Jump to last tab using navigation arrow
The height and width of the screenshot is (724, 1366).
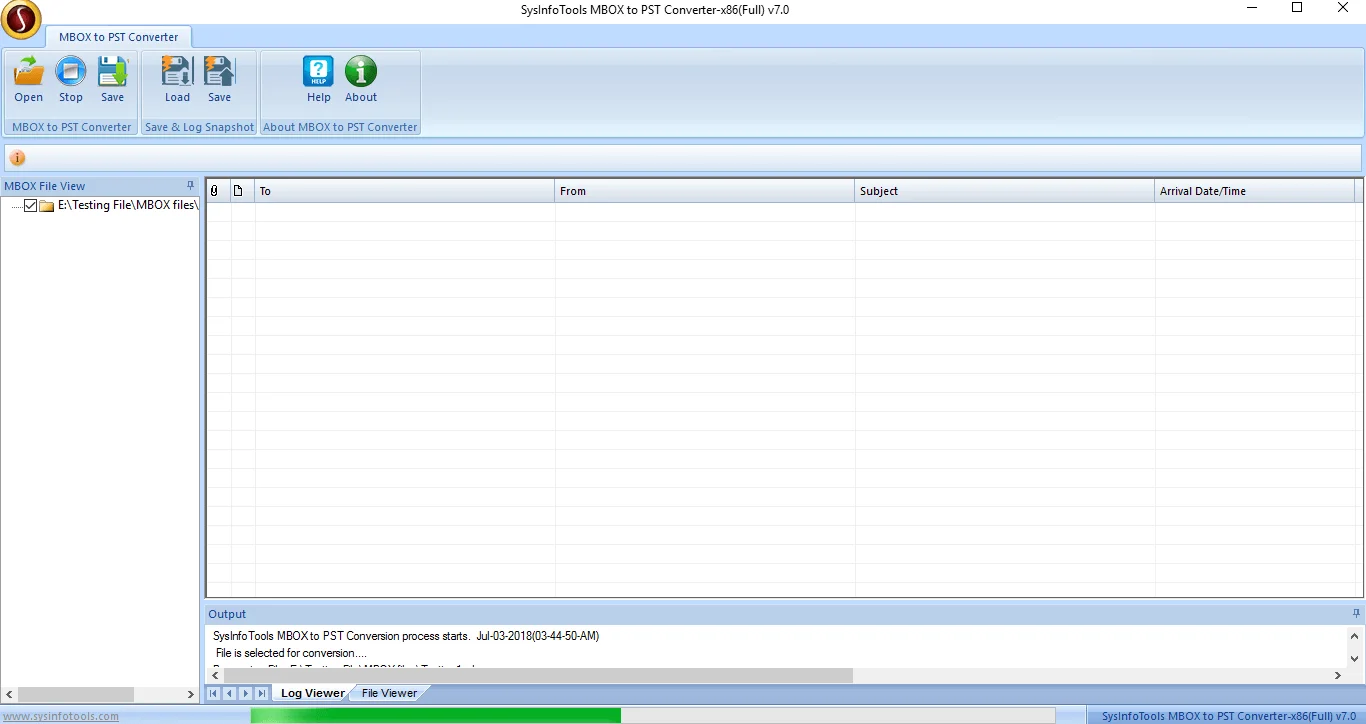261,693
